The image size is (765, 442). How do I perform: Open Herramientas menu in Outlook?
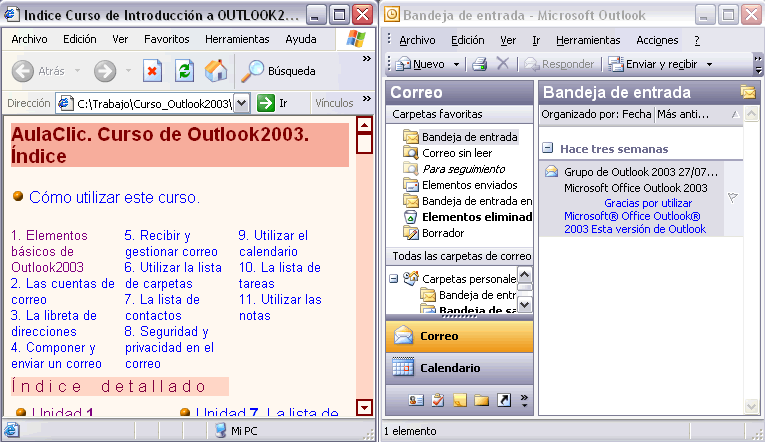pos(588,40)
